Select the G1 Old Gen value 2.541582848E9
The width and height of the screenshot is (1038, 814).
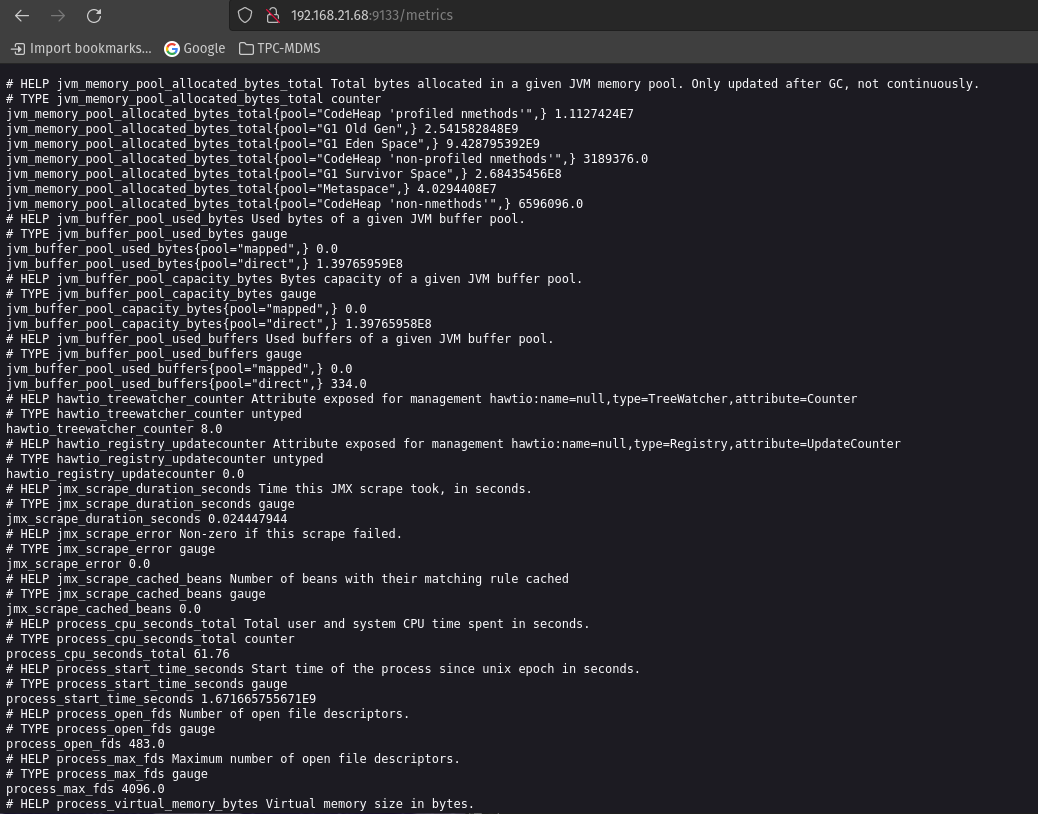[471, 128]
